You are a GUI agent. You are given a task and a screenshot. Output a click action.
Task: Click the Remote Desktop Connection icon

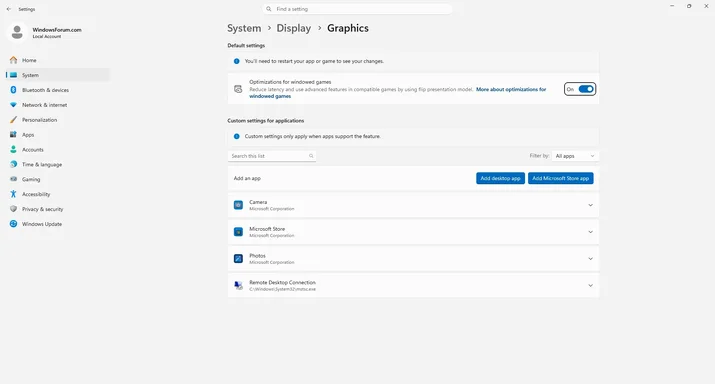(238, 285)
